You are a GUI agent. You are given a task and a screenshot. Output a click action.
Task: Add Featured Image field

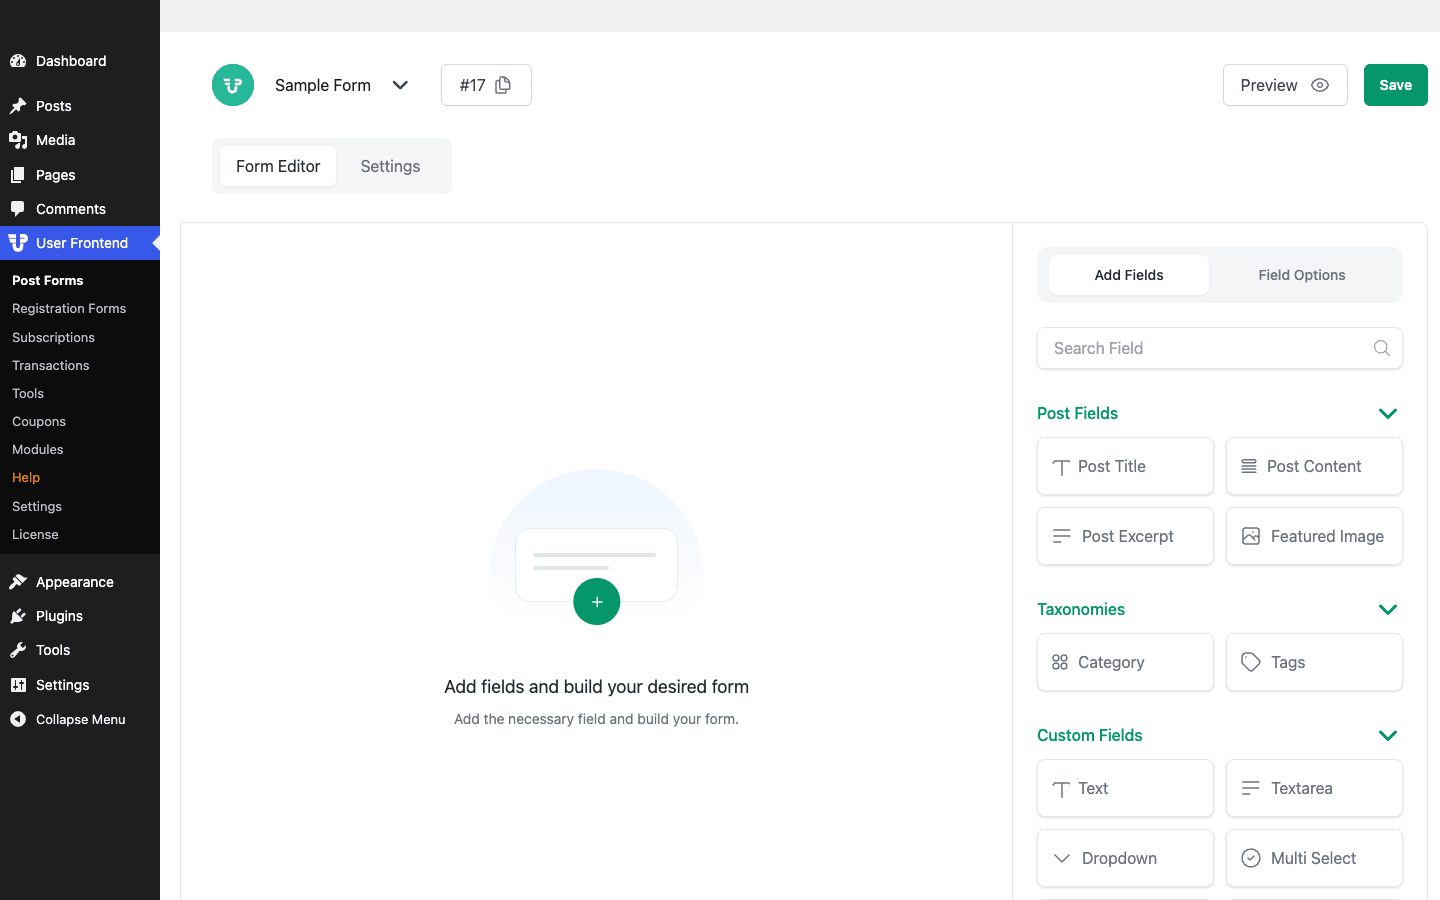pyautogui.click(x=1314, y=536)
